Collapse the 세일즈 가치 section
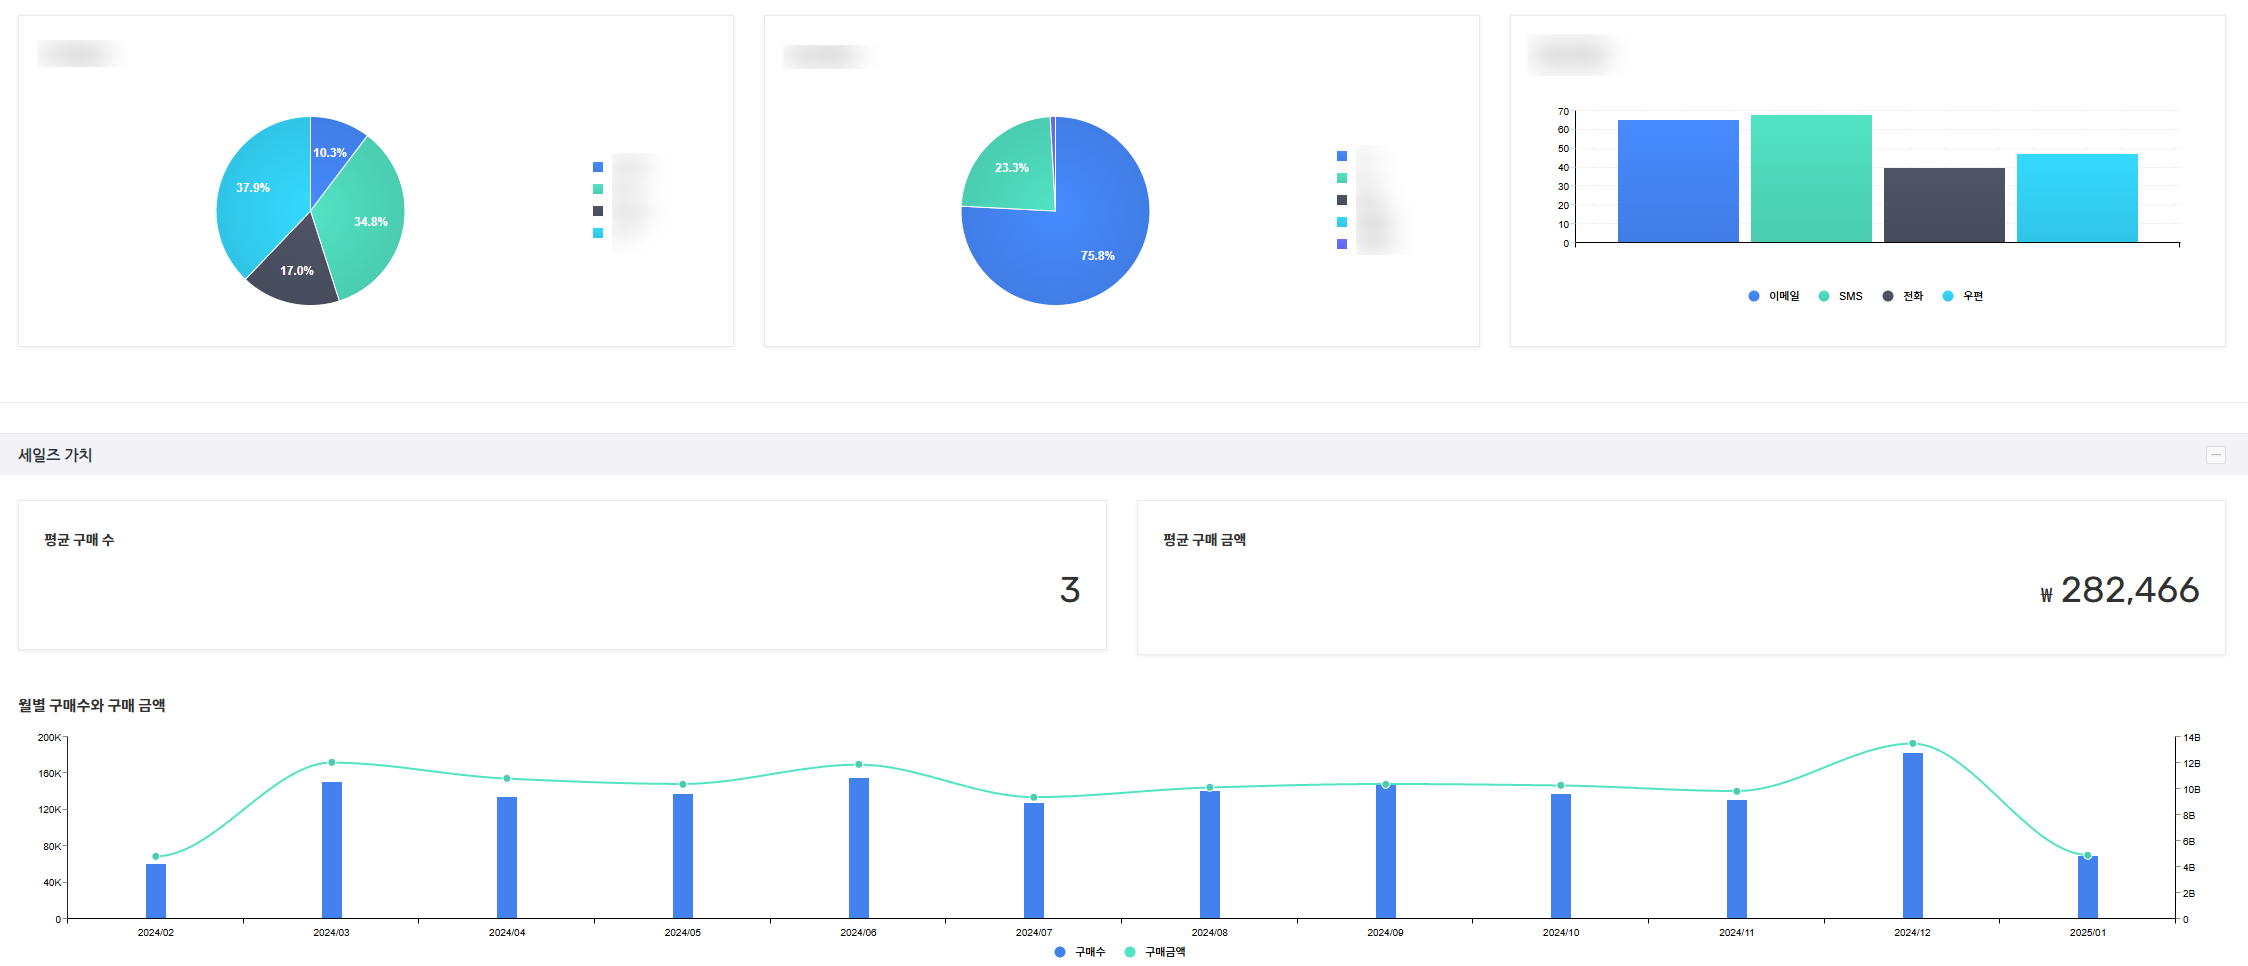The height and width of the screenshot is (966, 2248). click(x=2216, y=455)
